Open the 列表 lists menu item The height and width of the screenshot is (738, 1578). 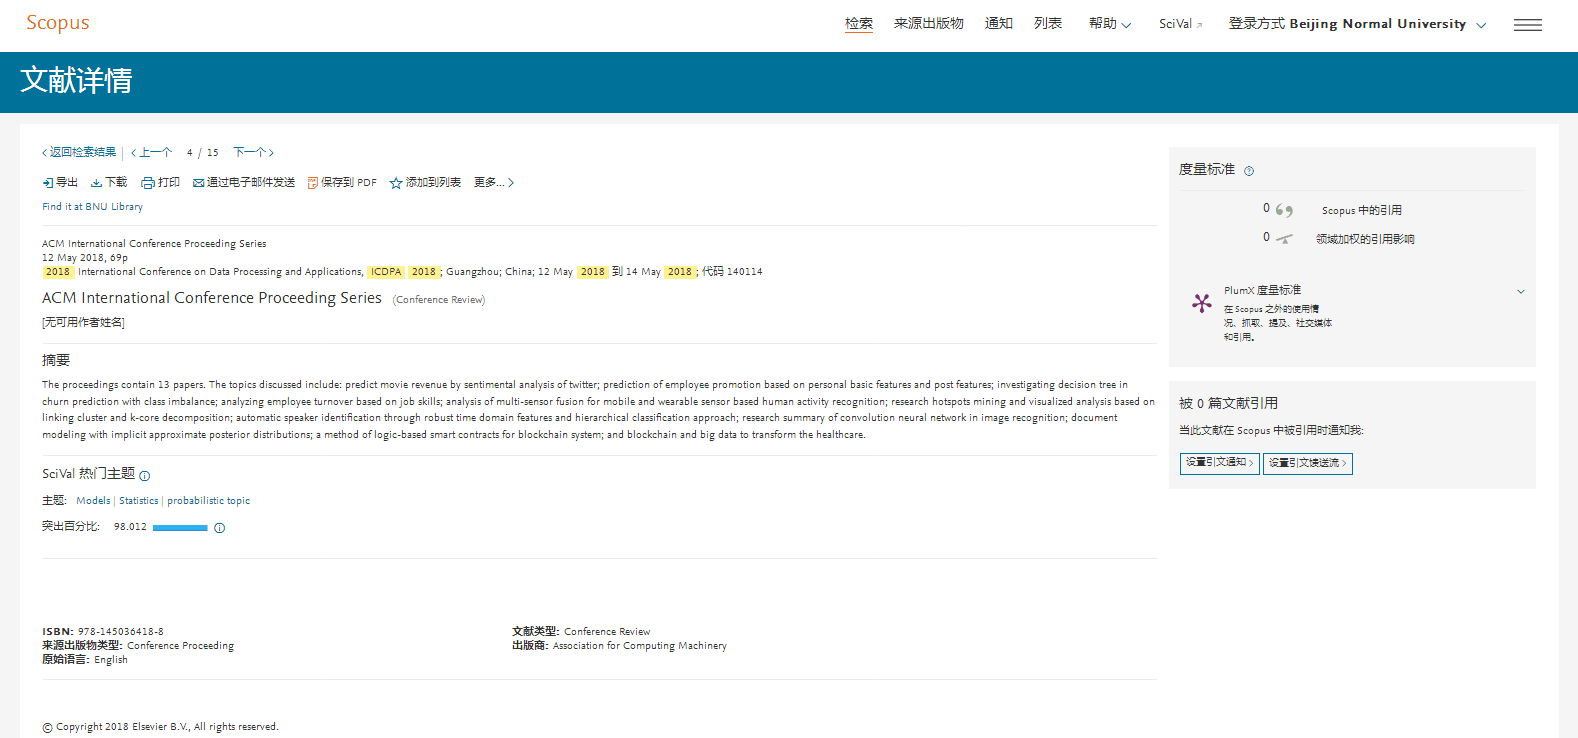coord(1047,23)
